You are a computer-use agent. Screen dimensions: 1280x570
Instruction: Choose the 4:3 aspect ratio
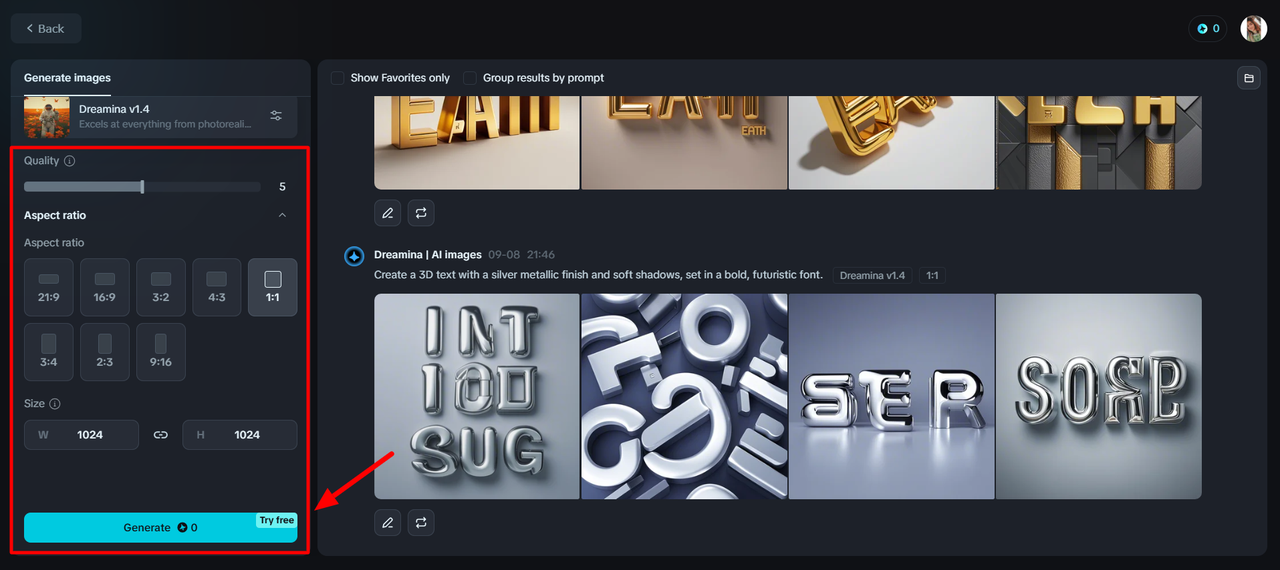pos(217,287)
